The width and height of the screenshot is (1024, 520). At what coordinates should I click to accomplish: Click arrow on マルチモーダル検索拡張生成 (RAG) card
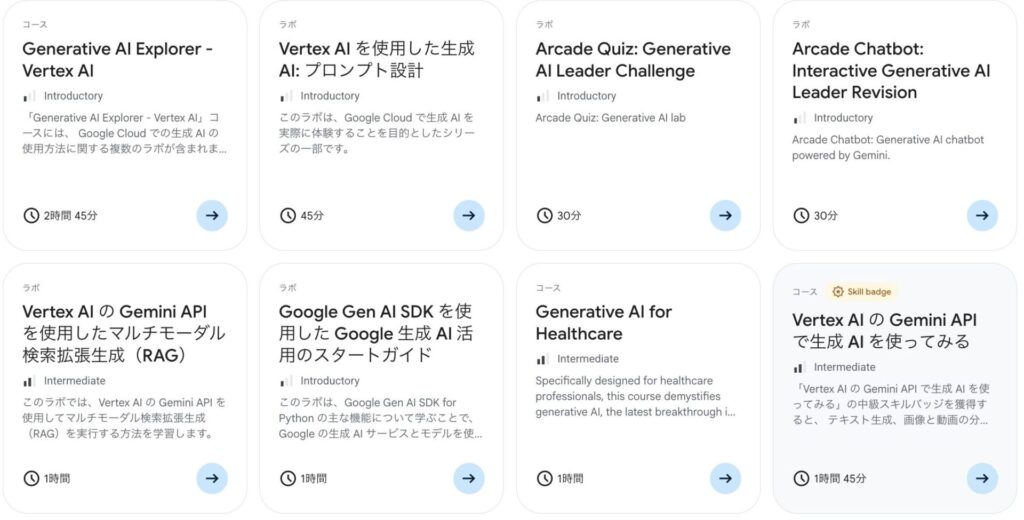click(212, 478)
